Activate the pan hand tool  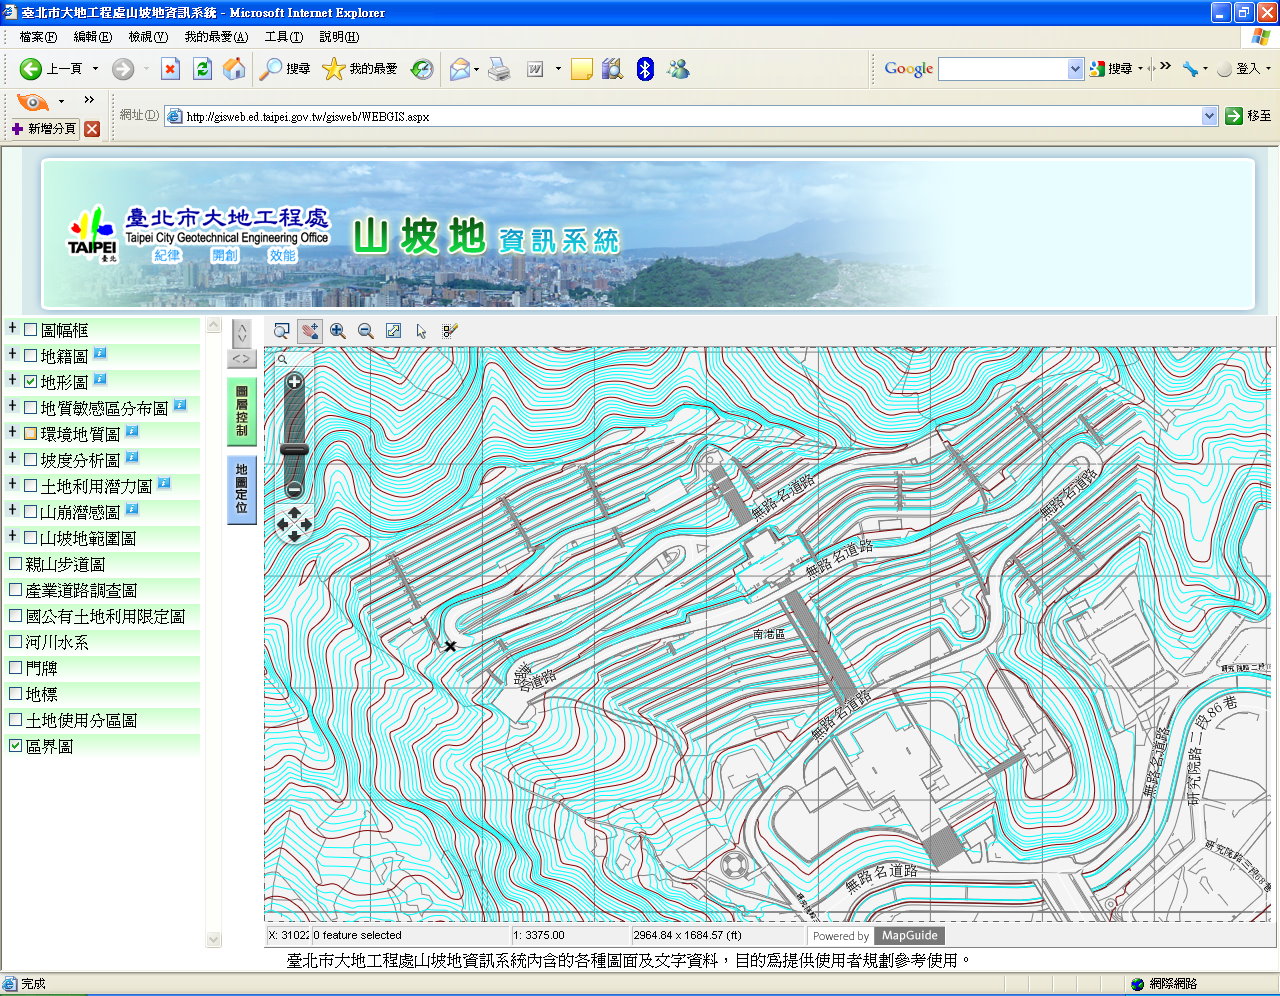310,331
